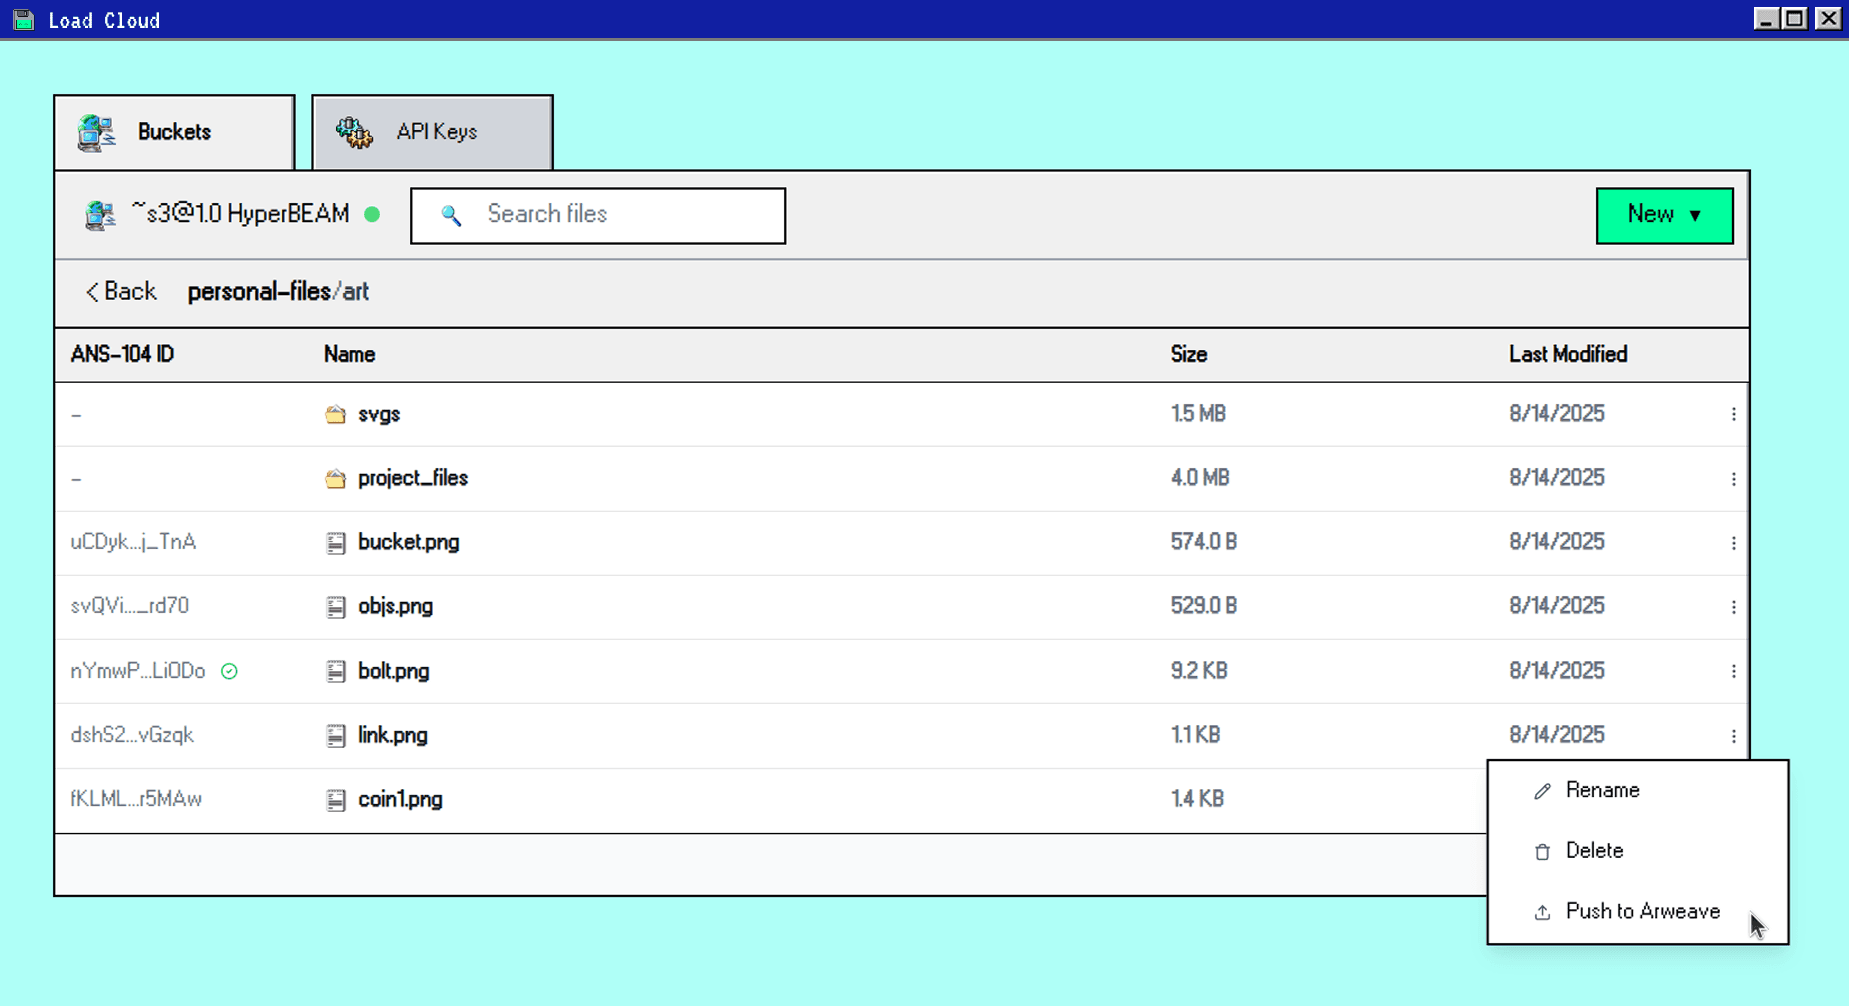Click the trash icon beside Delete

1542,852
